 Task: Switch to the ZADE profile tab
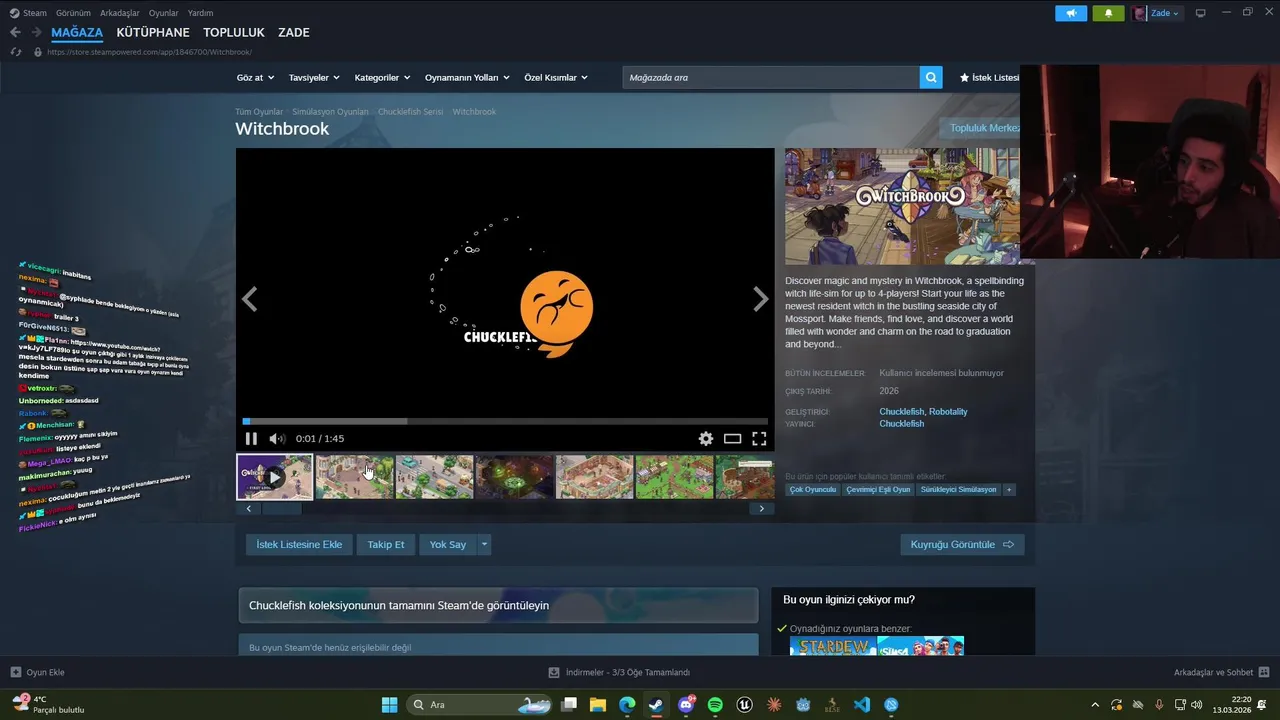point(294,32)
